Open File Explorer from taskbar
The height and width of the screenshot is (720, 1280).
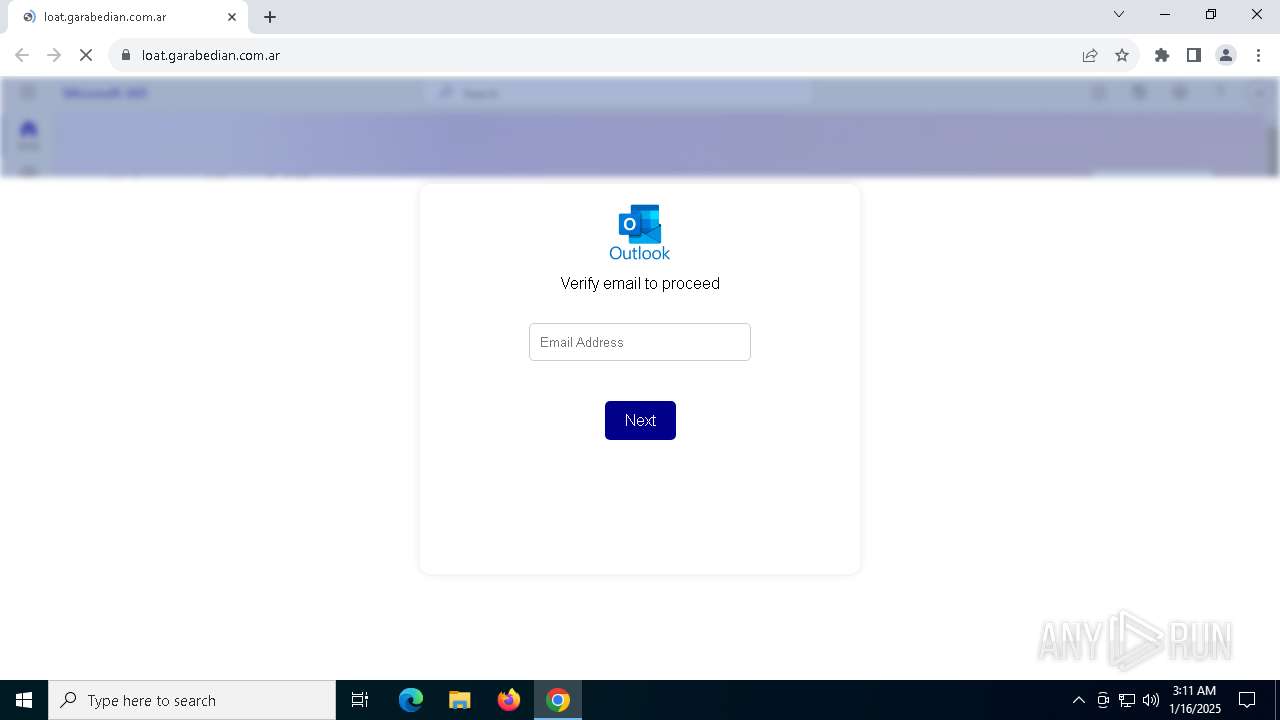(x=459, y=700)
